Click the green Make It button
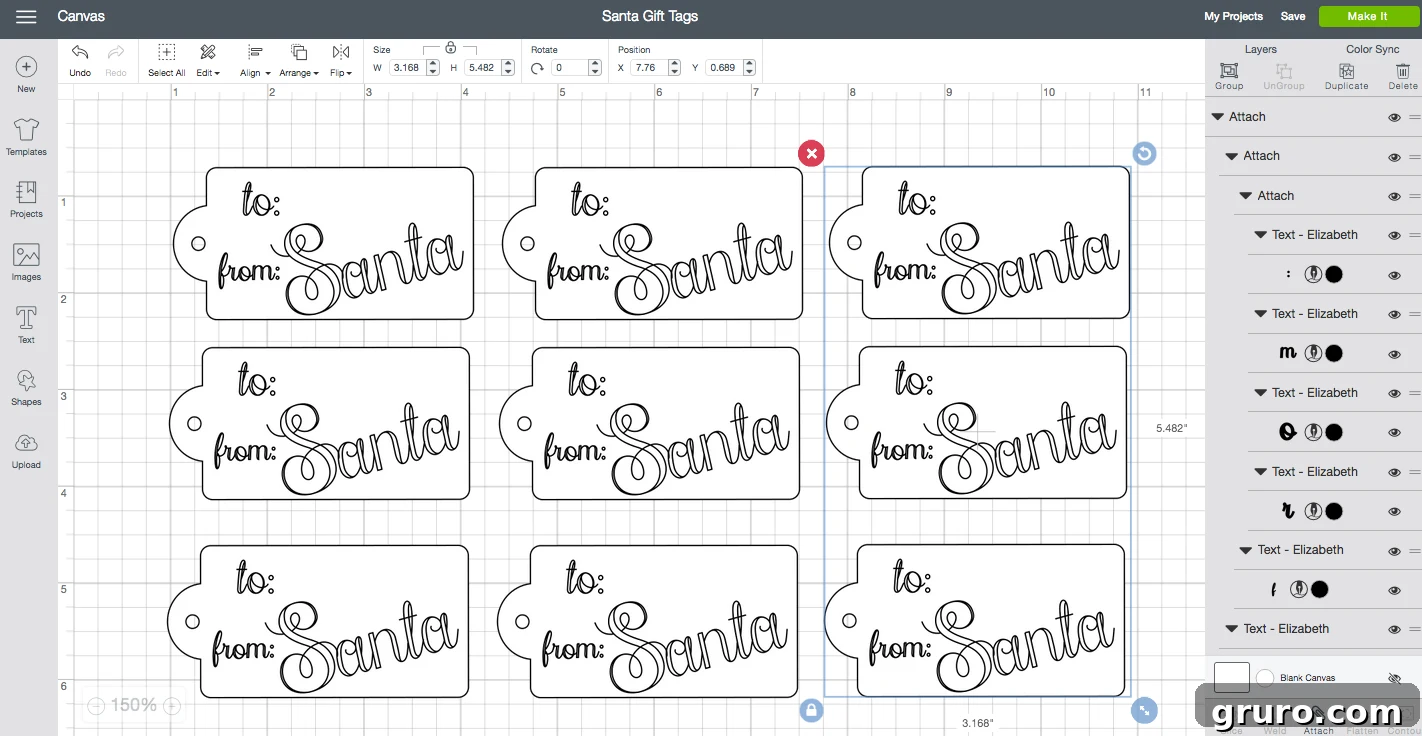Screen dimensions: 1422x736 pyautogui.click(x=1367, y=16)
